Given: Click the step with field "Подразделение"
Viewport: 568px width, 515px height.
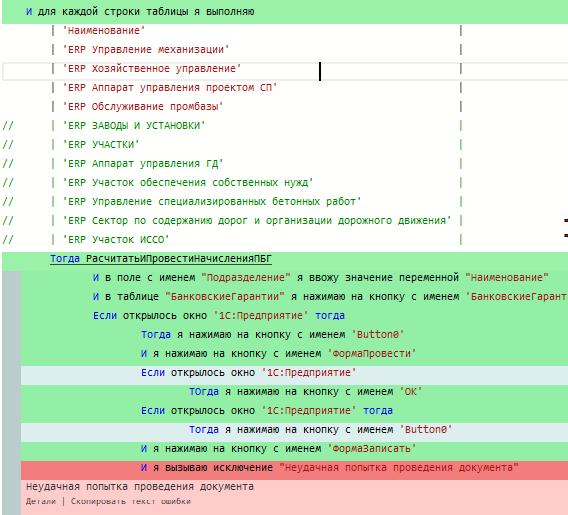Looking at the screenshot, I should click(321, 278).
